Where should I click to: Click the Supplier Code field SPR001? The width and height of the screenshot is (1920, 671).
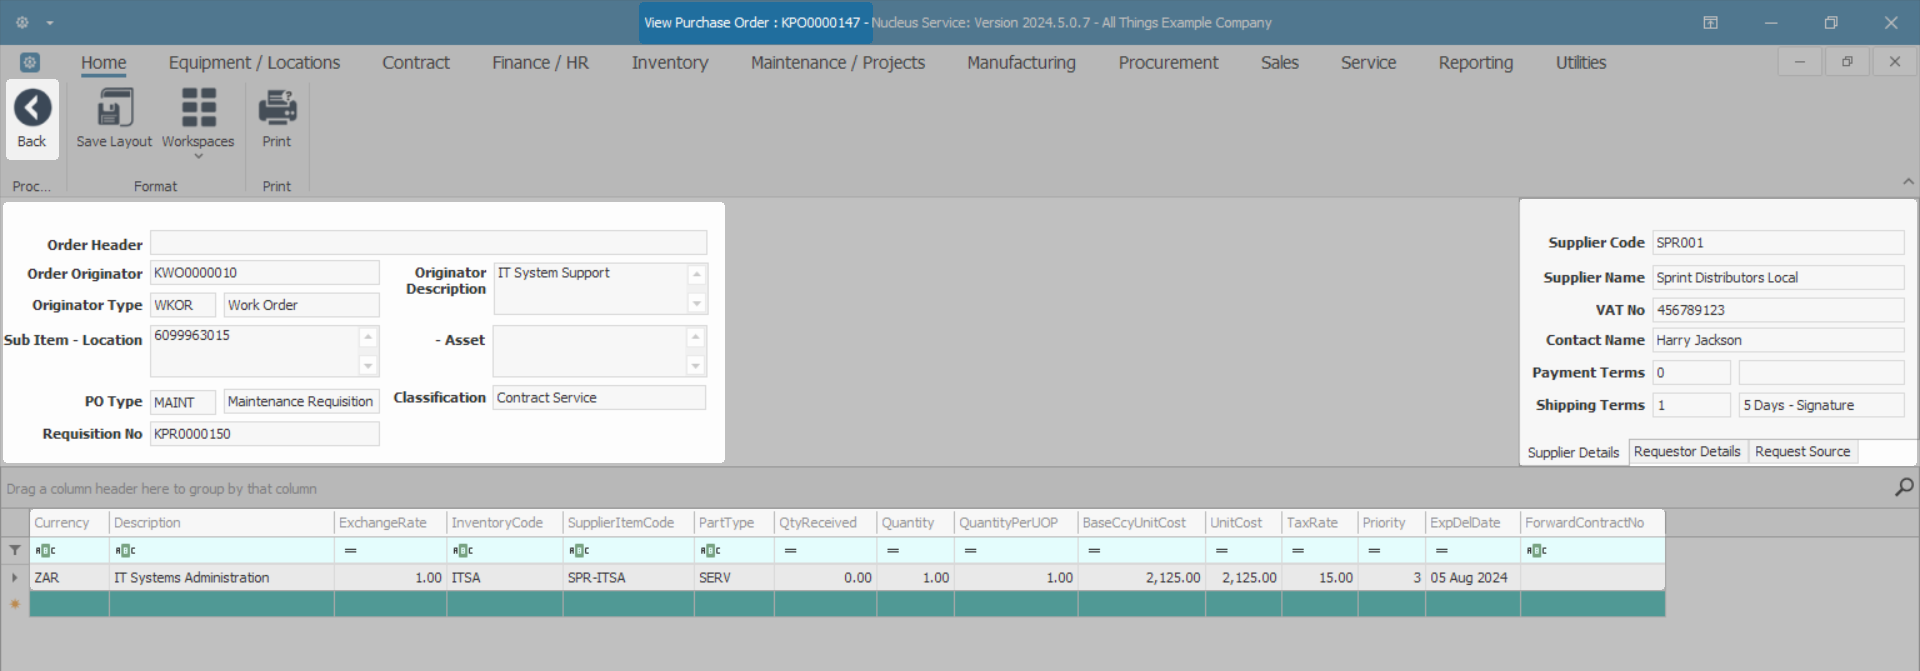tap(1778, 242)
